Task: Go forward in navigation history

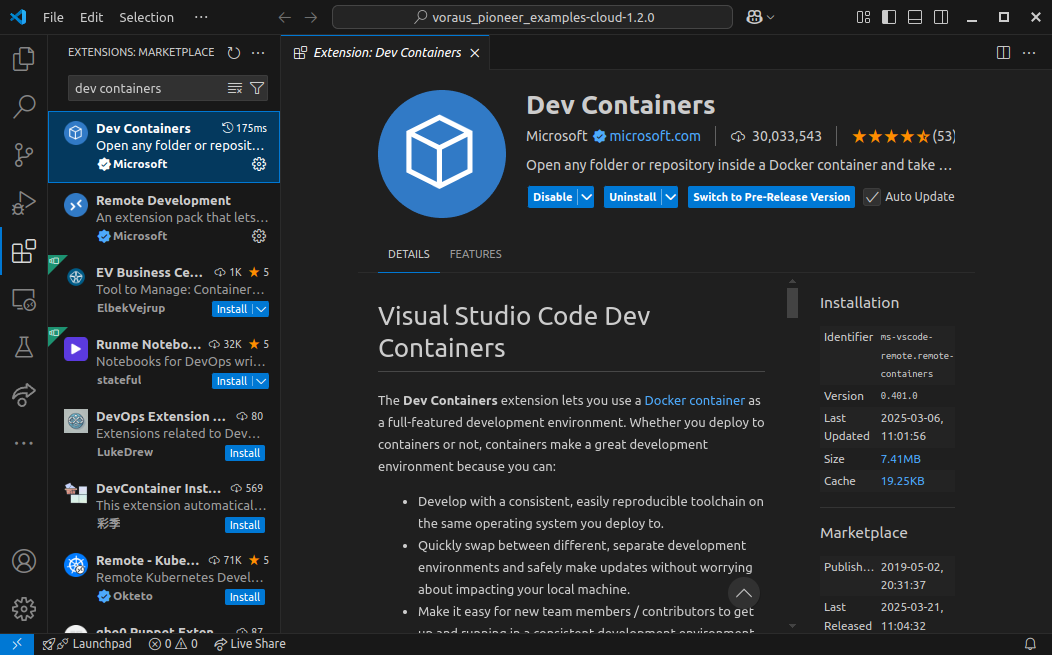Action: click(x=311, y=17)
